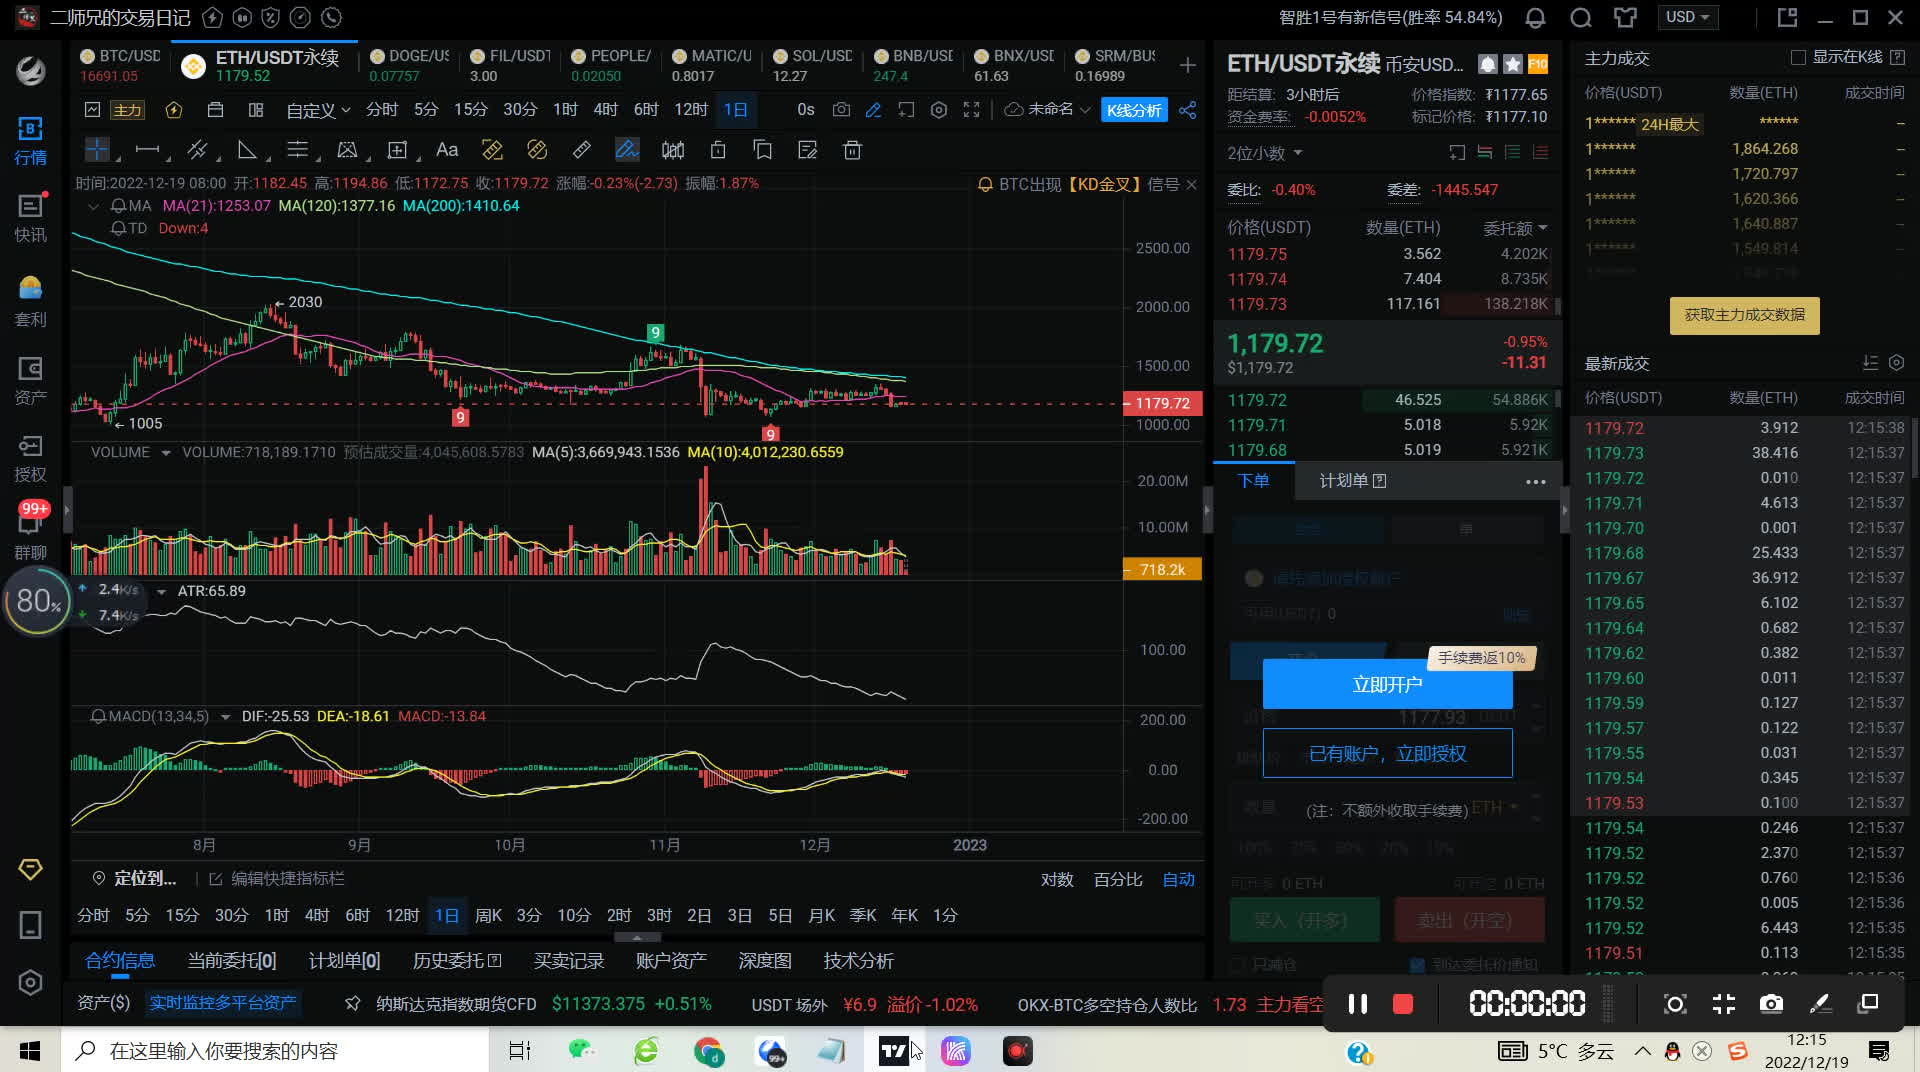Expand the 自定义 timeframe dropdown
This screenshot has width=1920, height=1072.
pos(317,110)
